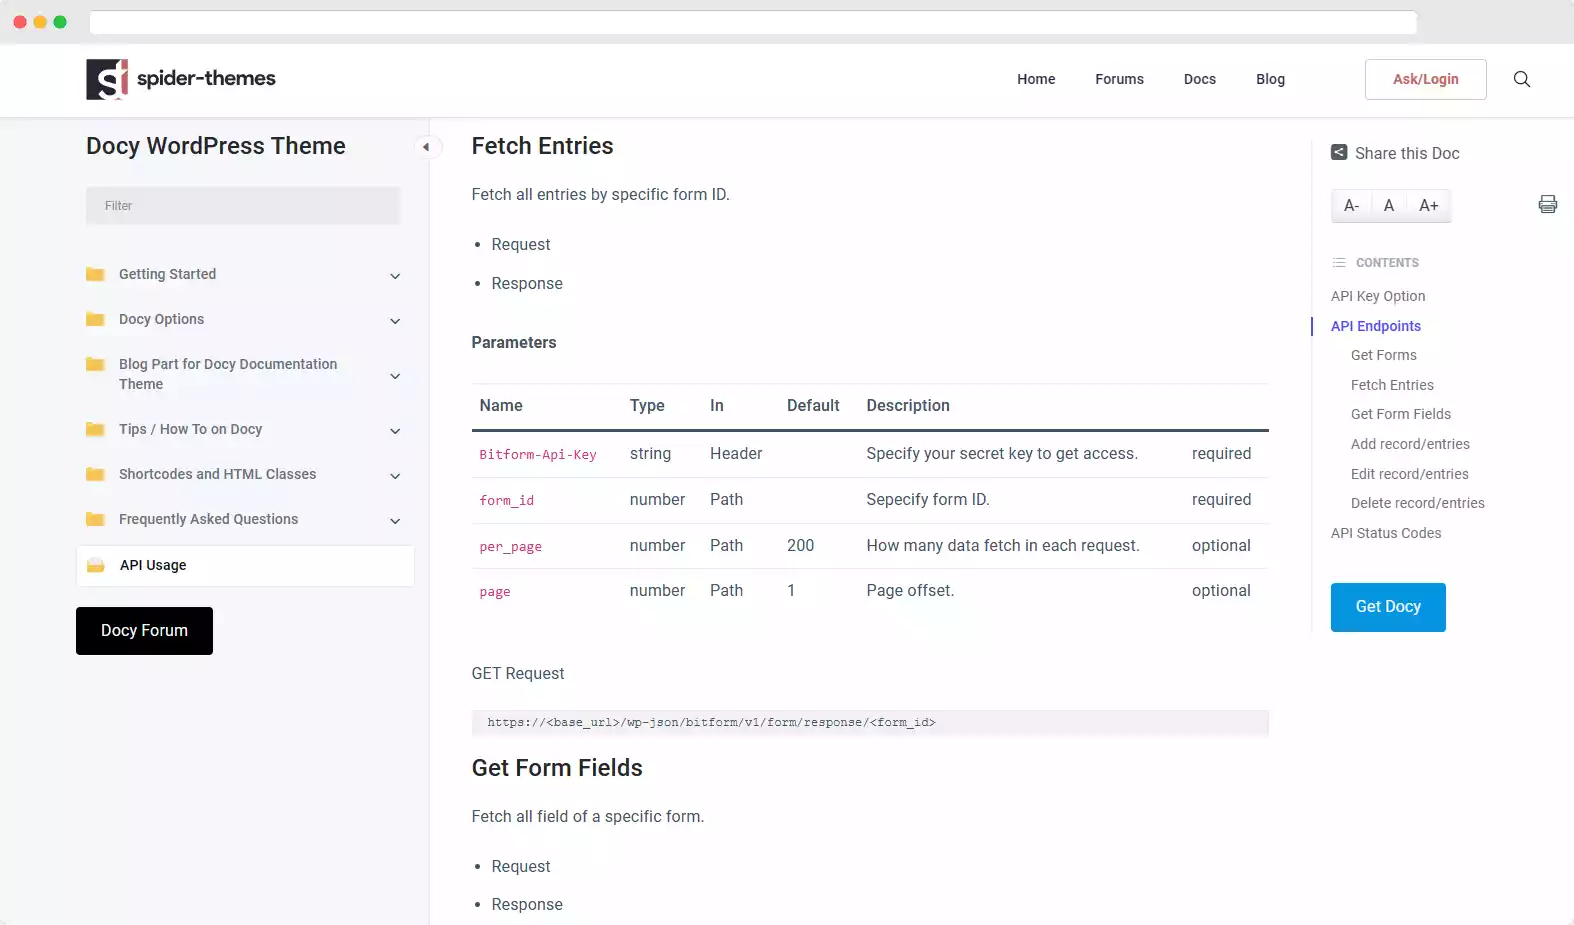1574x925 pixels.
Task: Click the default value 200 cell
Action: tap(800, 545)
